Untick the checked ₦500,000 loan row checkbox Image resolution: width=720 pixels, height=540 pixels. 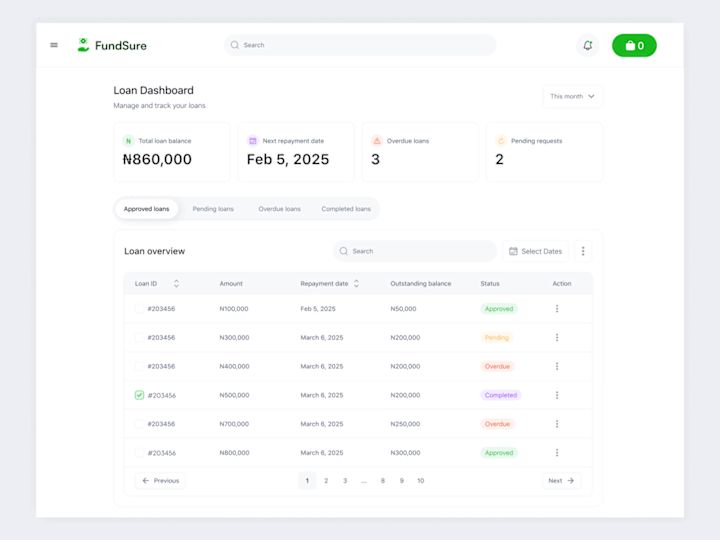click(x=139, y=395)
